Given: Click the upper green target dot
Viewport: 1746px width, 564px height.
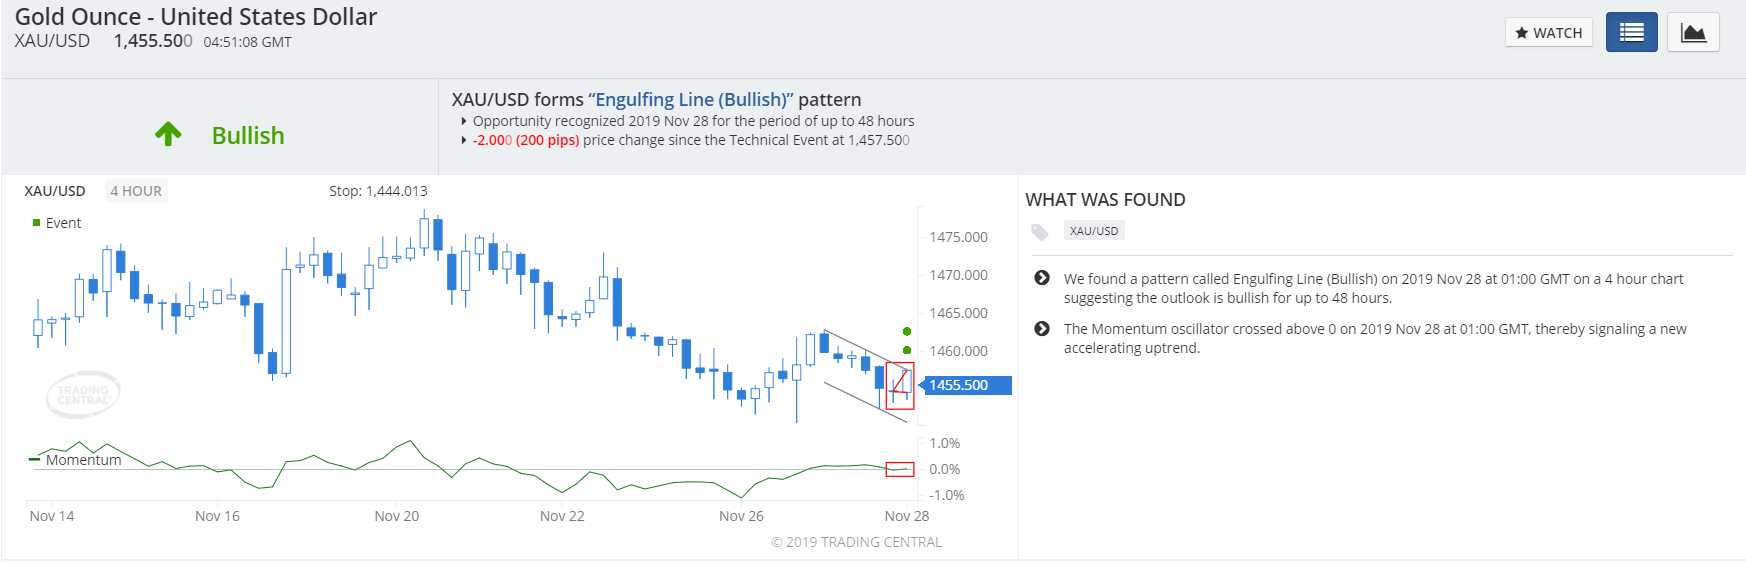Looking at the screenshot, I should 907,331.
